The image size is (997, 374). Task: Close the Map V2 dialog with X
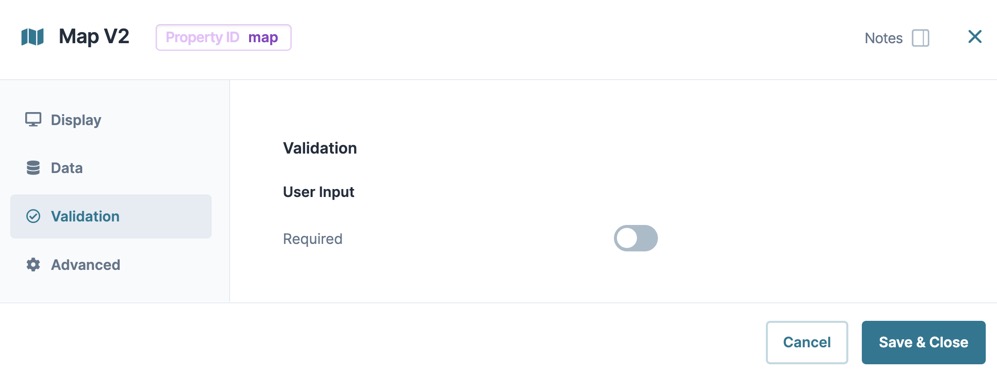click(975, 37)
